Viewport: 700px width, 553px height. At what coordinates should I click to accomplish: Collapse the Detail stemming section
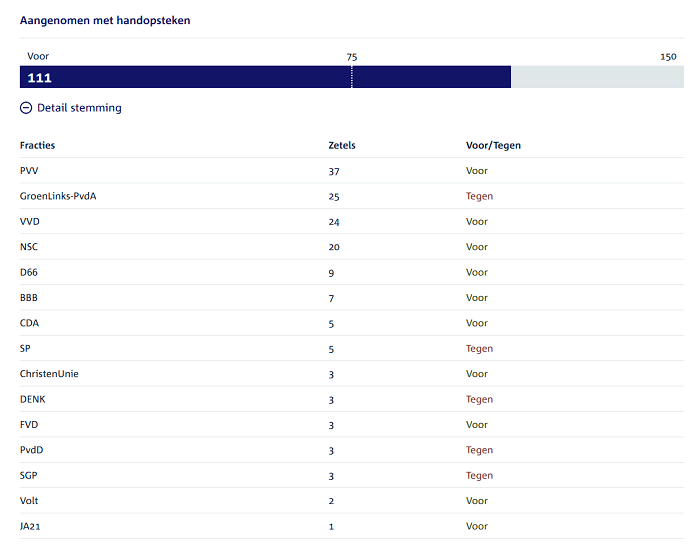71,108
